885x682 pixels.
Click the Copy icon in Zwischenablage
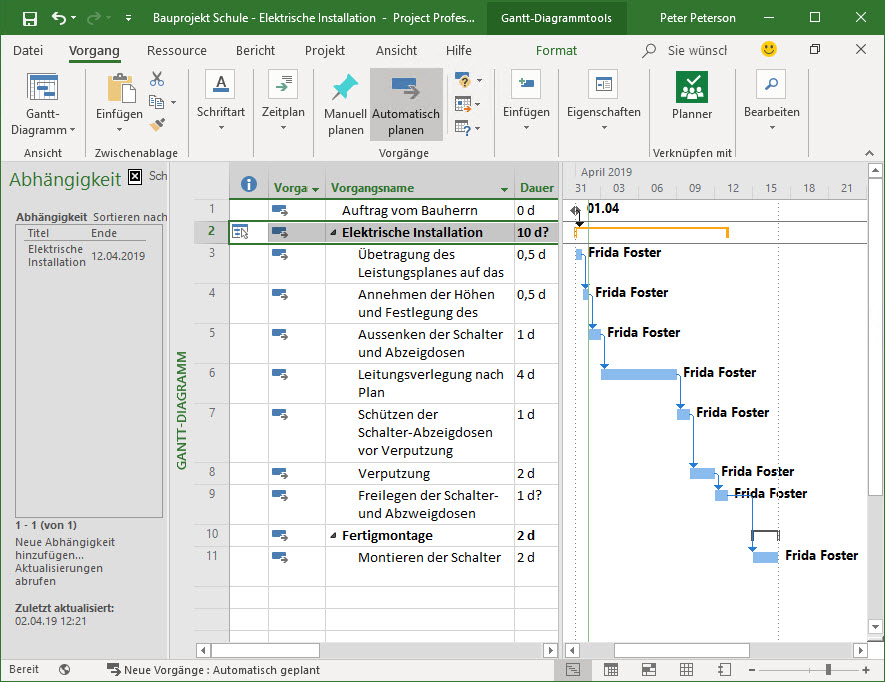156,102
